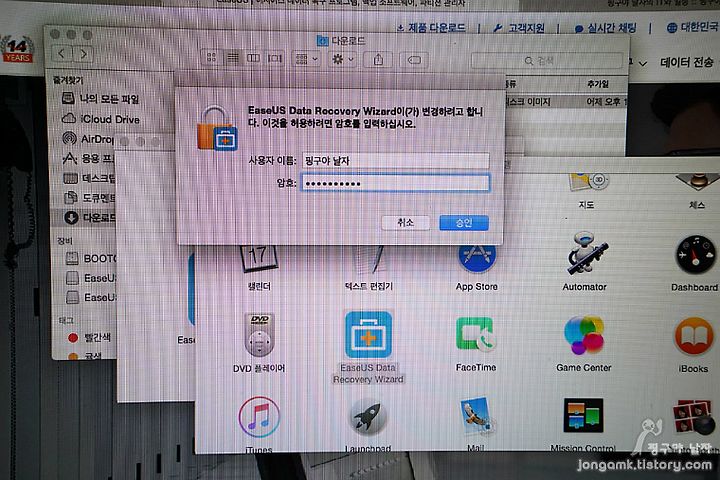
Task: Open the Dashboard app icon
Action: click(x=695, y=255)
